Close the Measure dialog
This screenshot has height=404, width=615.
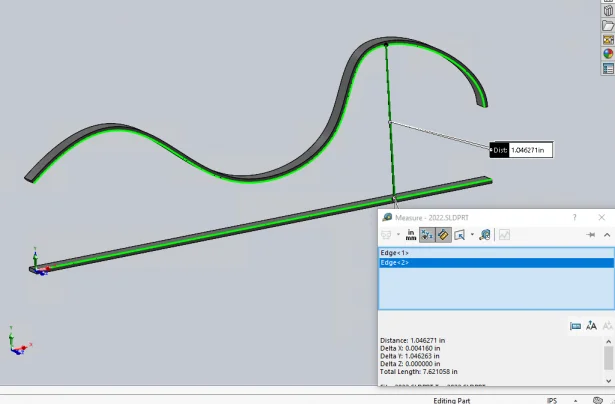tap(601, 217)
